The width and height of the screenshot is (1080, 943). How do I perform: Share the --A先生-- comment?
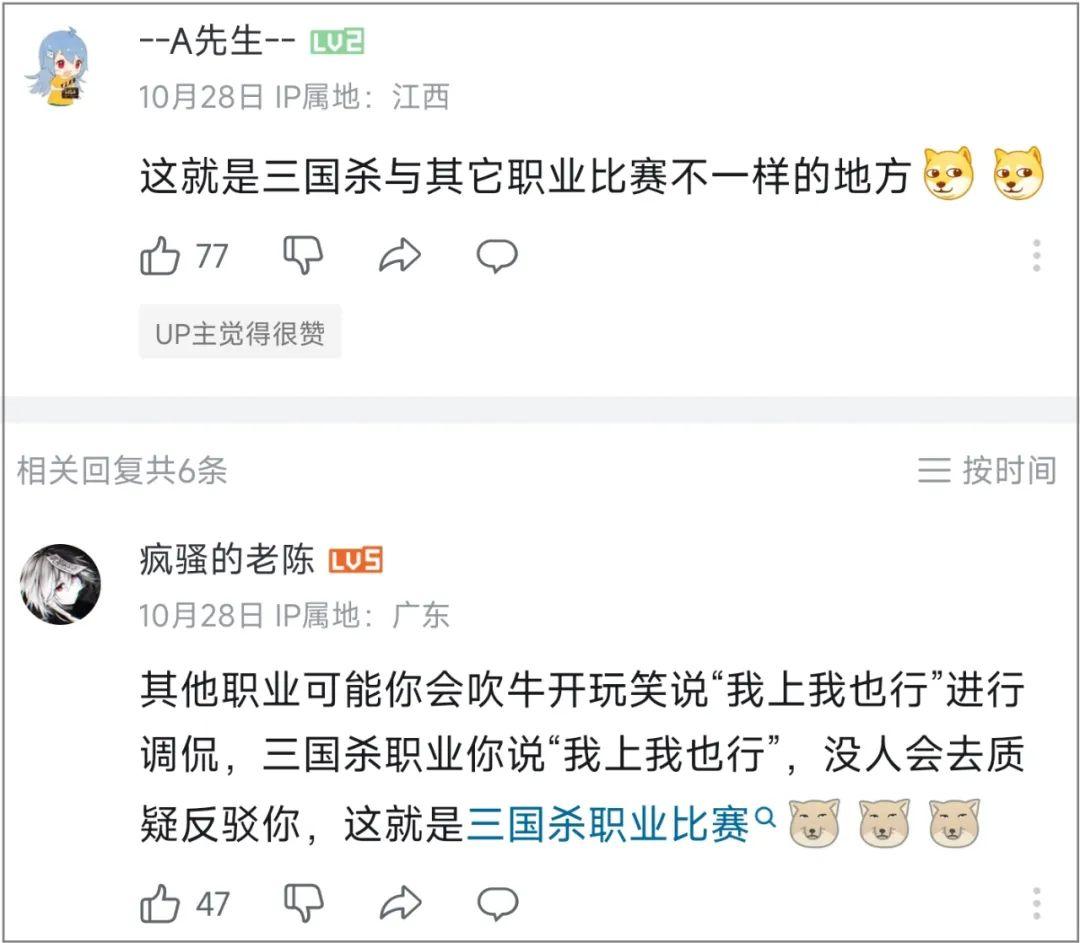[400, 257]
